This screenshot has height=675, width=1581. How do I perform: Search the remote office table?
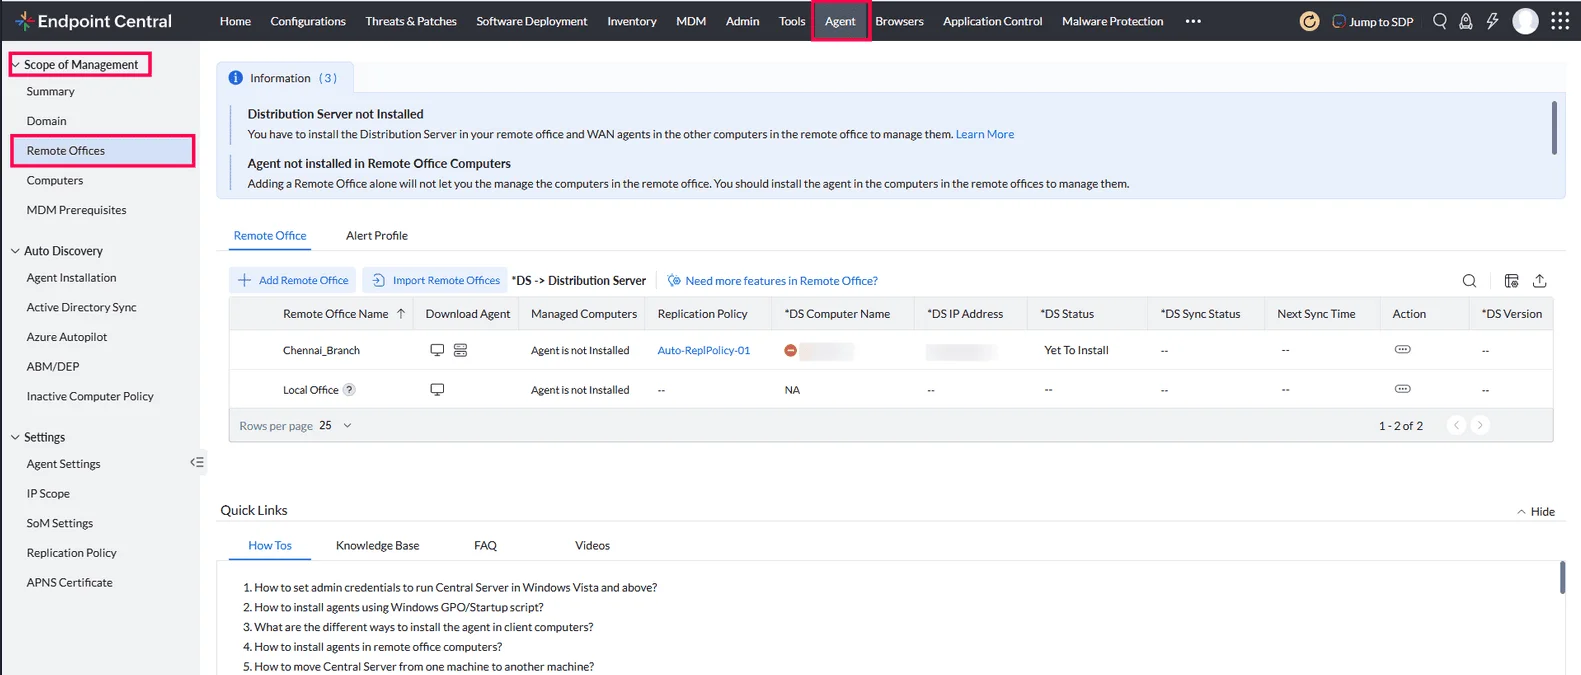coord(1469,281)
